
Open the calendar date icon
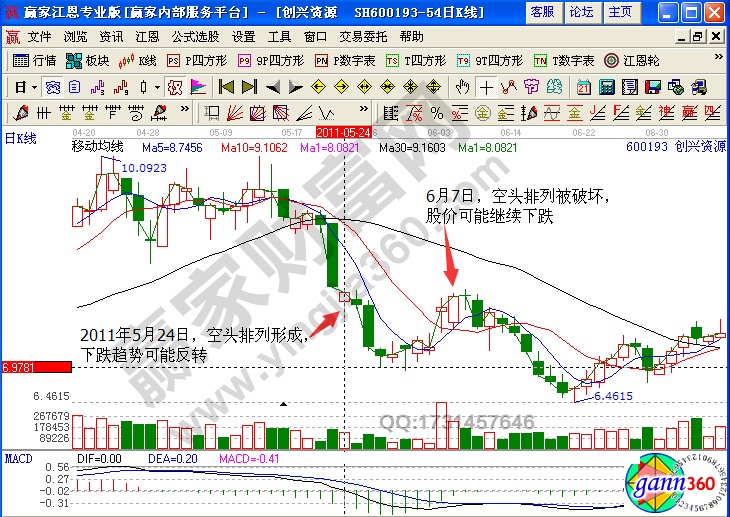pyautogui.click(x=584, y=87)
